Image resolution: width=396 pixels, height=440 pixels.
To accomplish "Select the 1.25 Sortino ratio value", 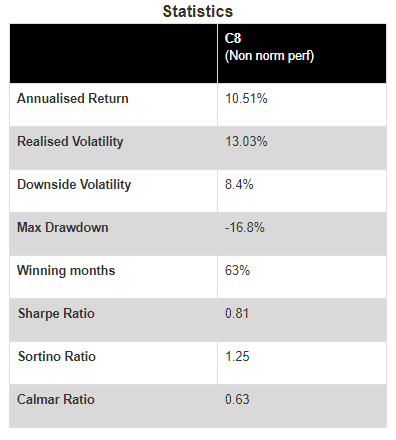I will [x=237, y=356].
